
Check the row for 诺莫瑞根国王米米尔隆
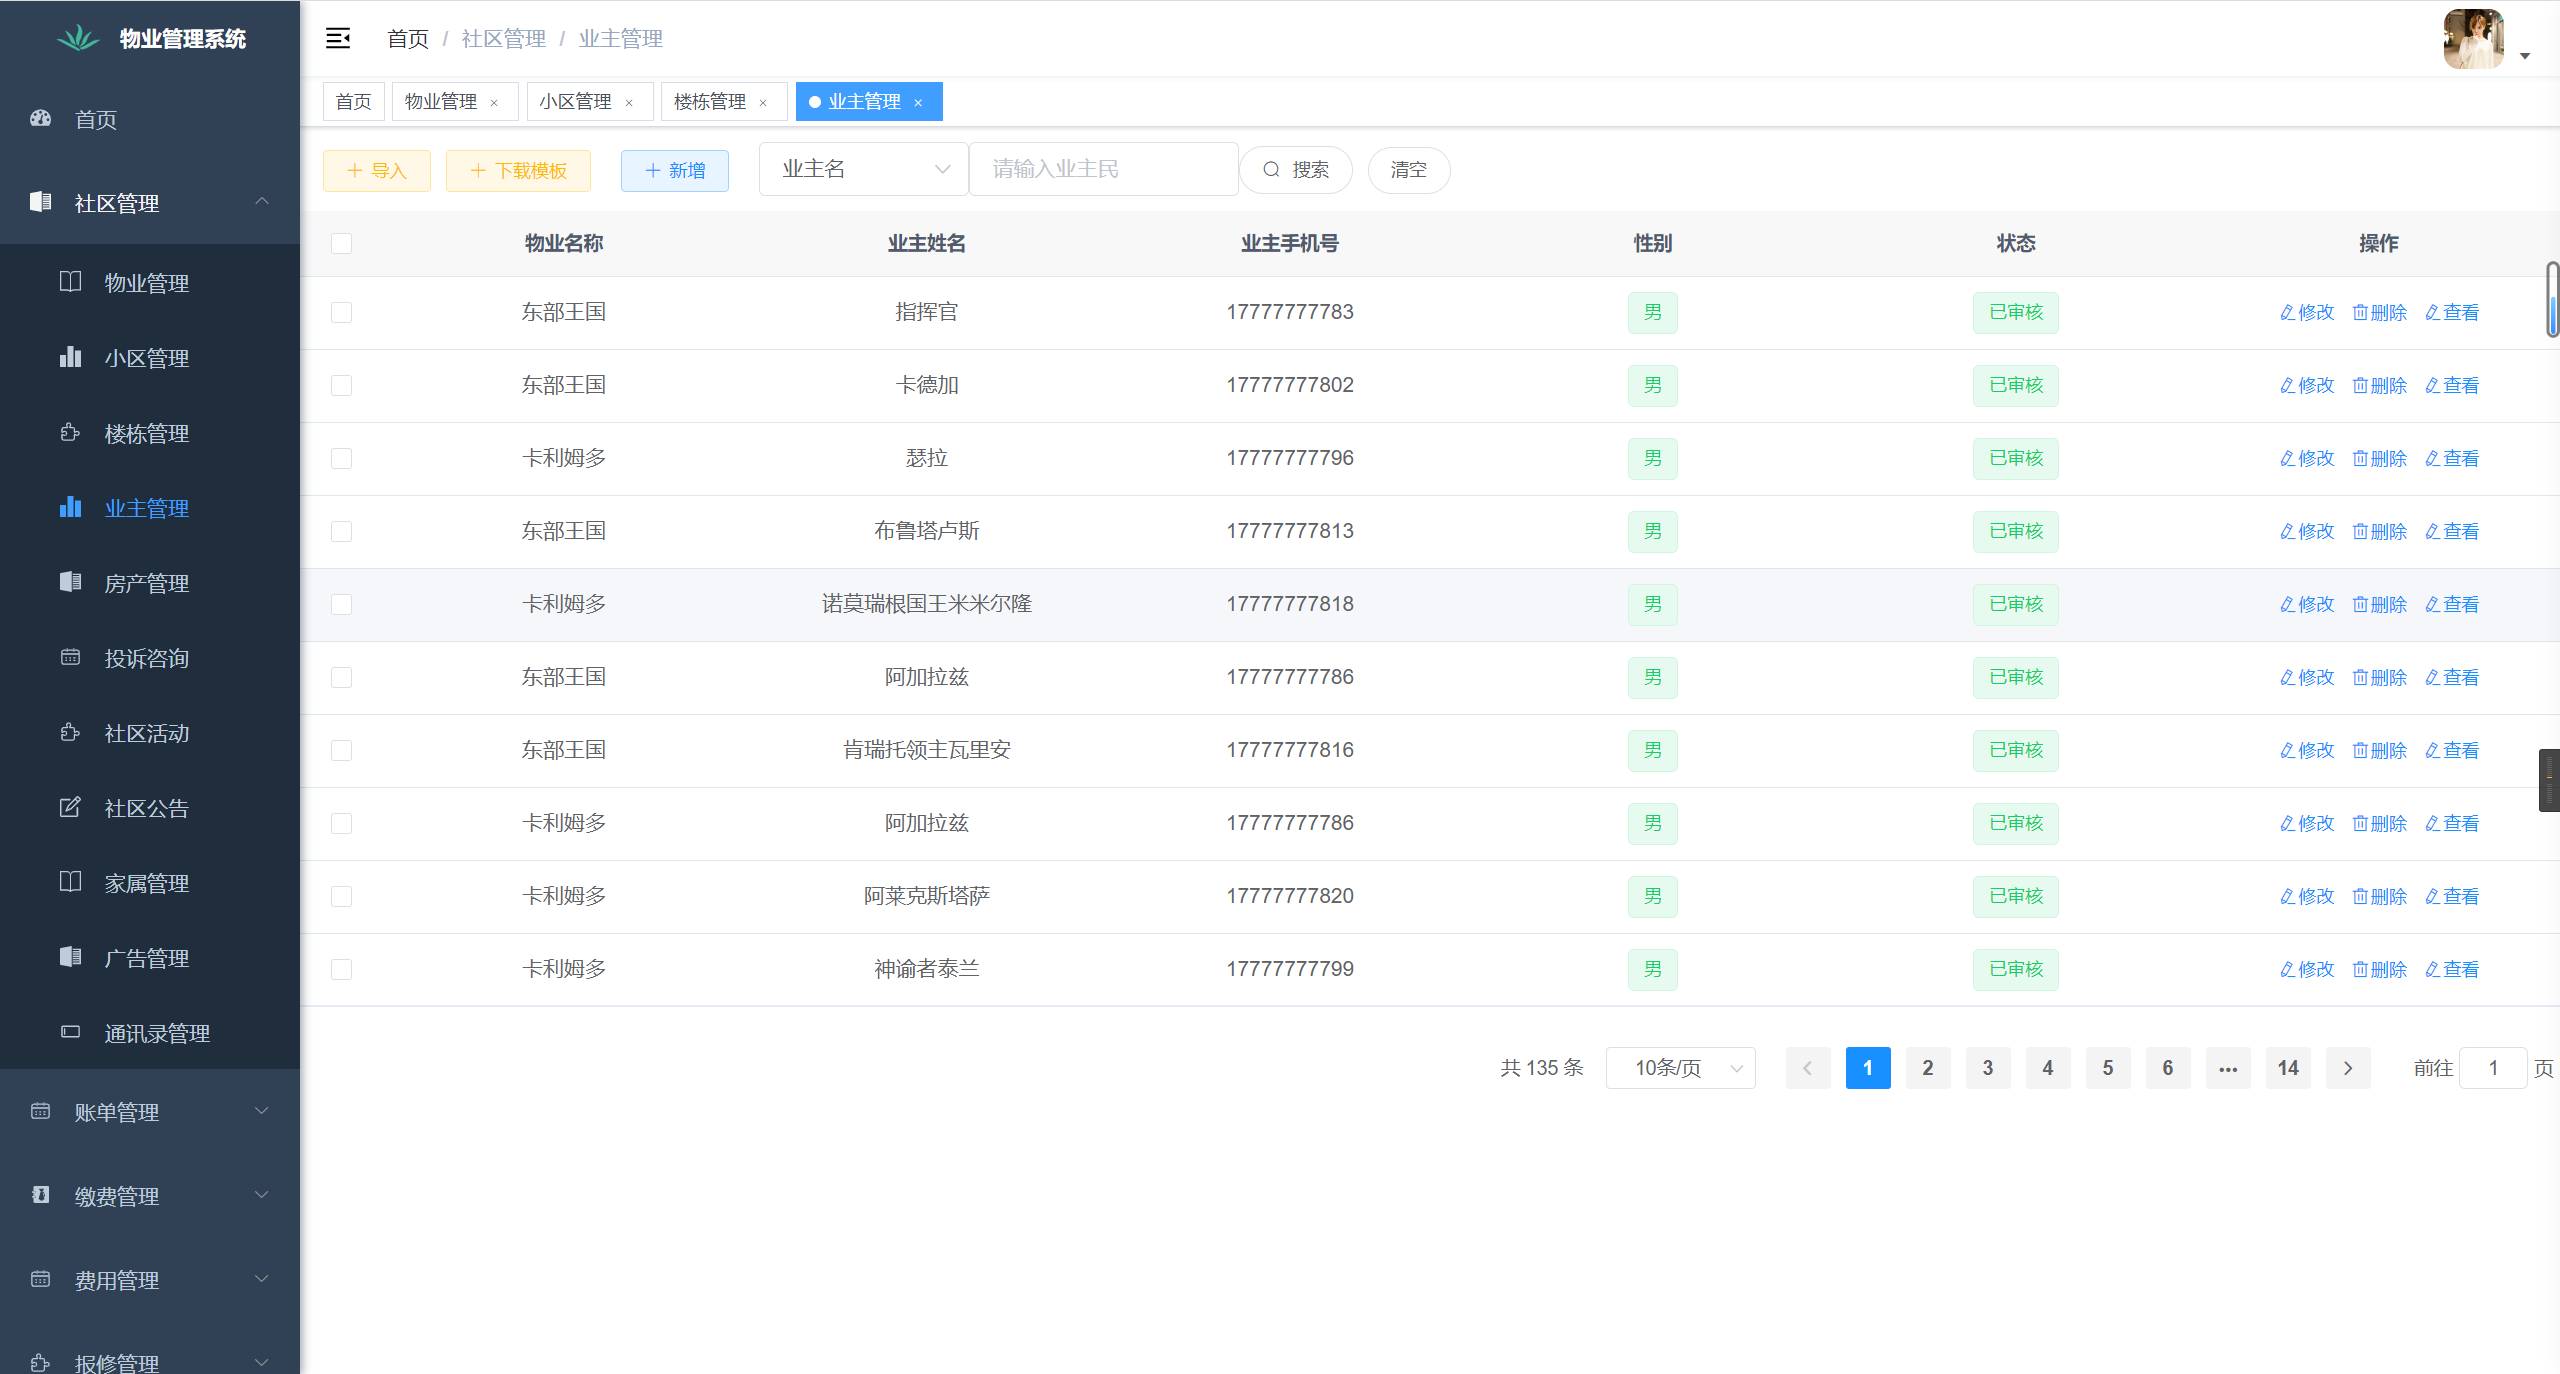(341, 604)
